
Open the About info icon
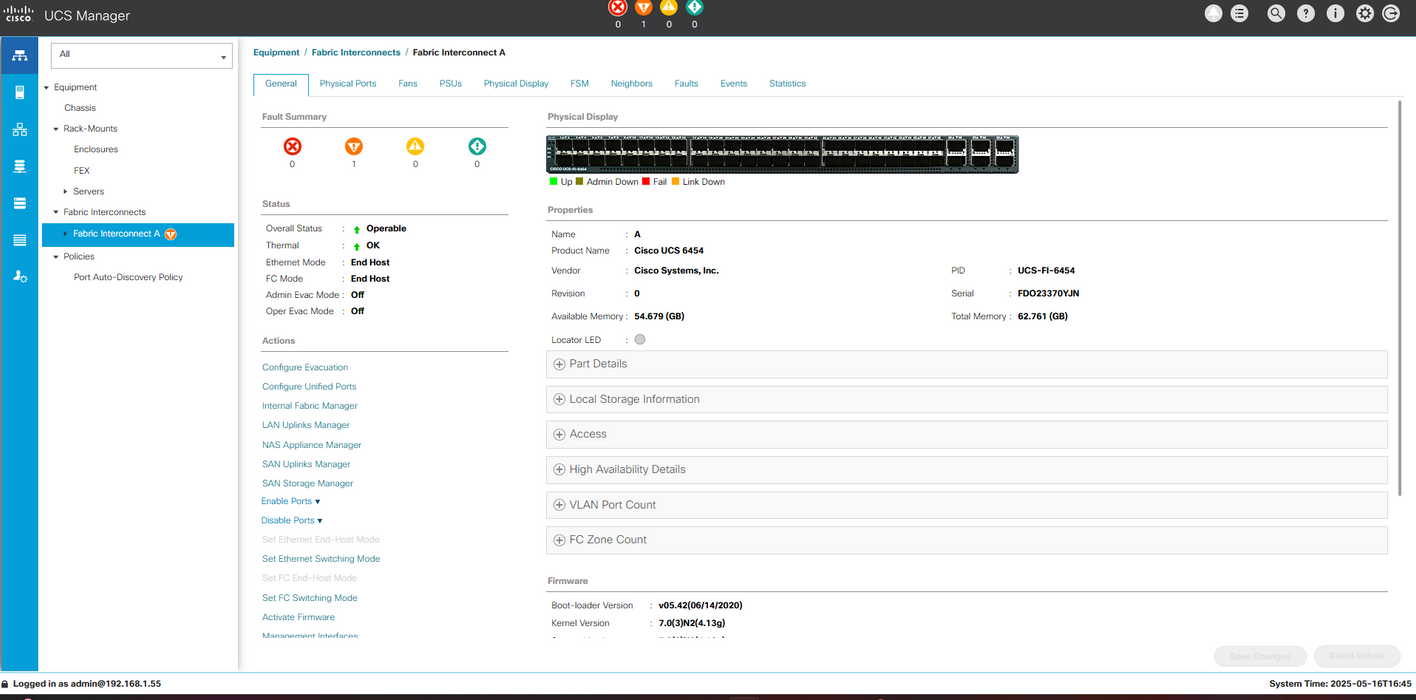tap(1335, 14)
